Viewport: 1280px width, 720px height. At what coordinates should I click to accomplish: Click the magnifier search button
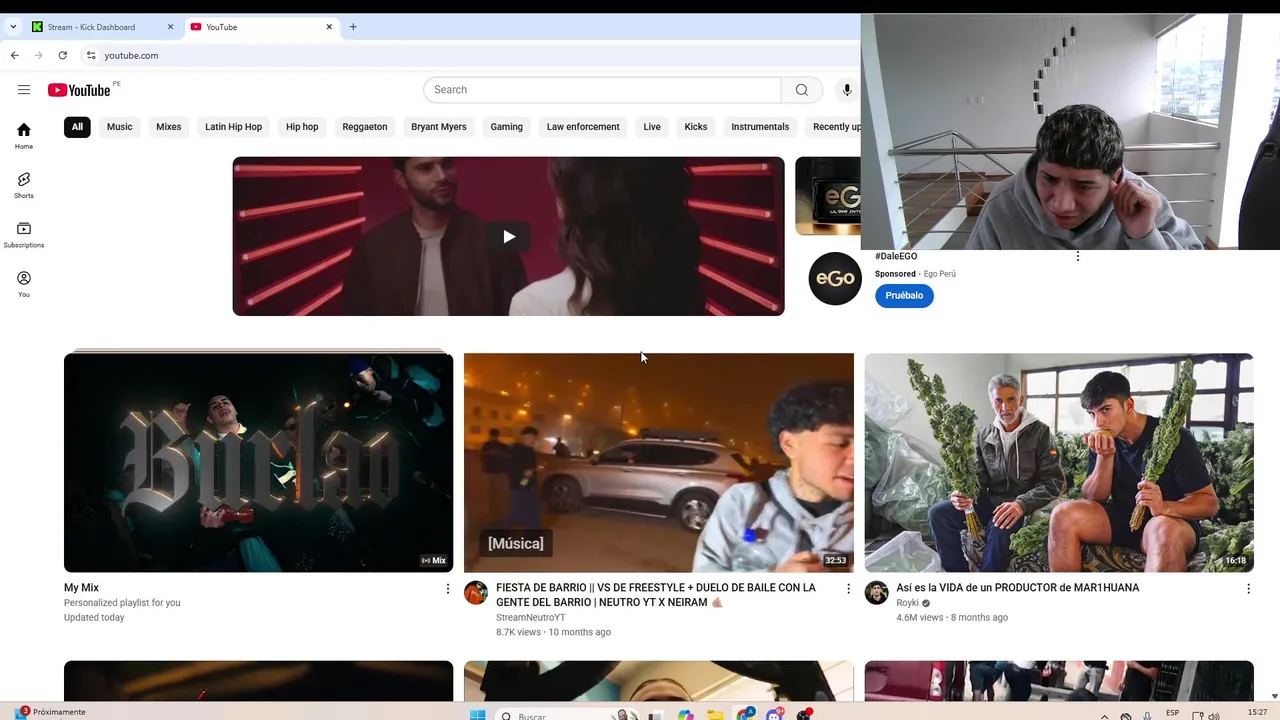(801, 90)
